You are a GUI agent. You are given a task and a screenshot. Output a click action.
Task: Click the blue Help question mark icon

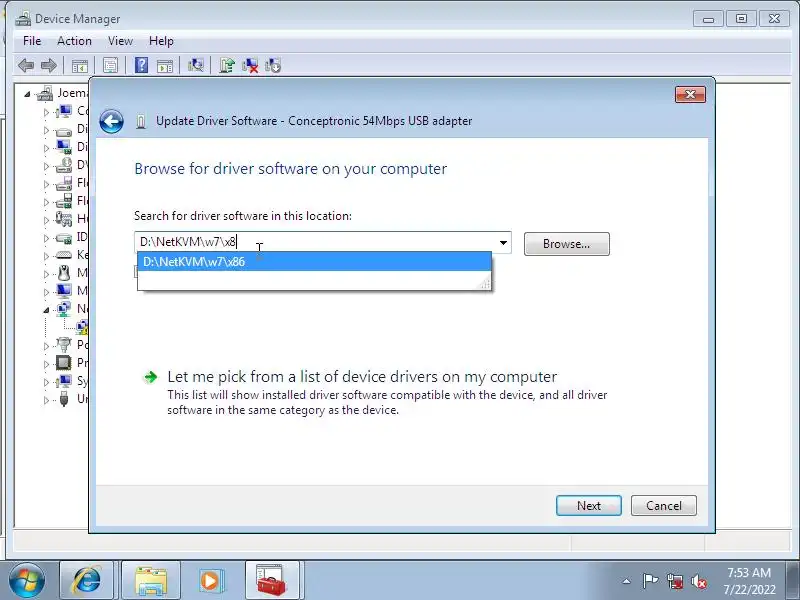click(x=141, y=65)
